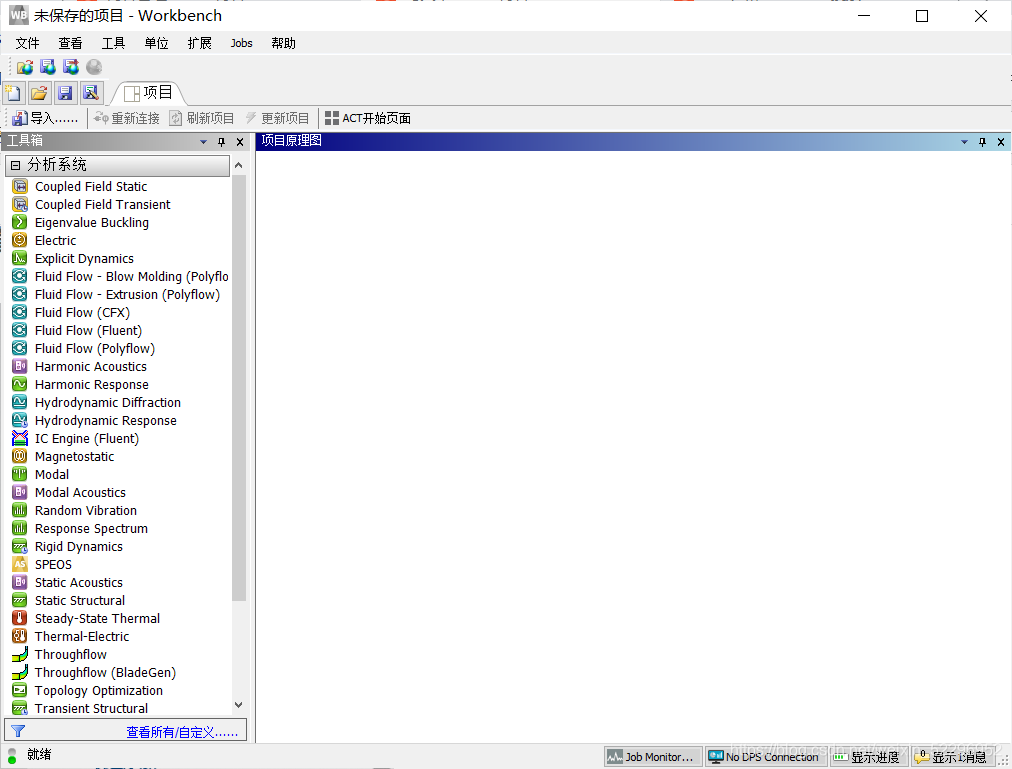Screen dimensions: 1012x769
Task: Click the Open project folder icon
Action: point(39,93)
